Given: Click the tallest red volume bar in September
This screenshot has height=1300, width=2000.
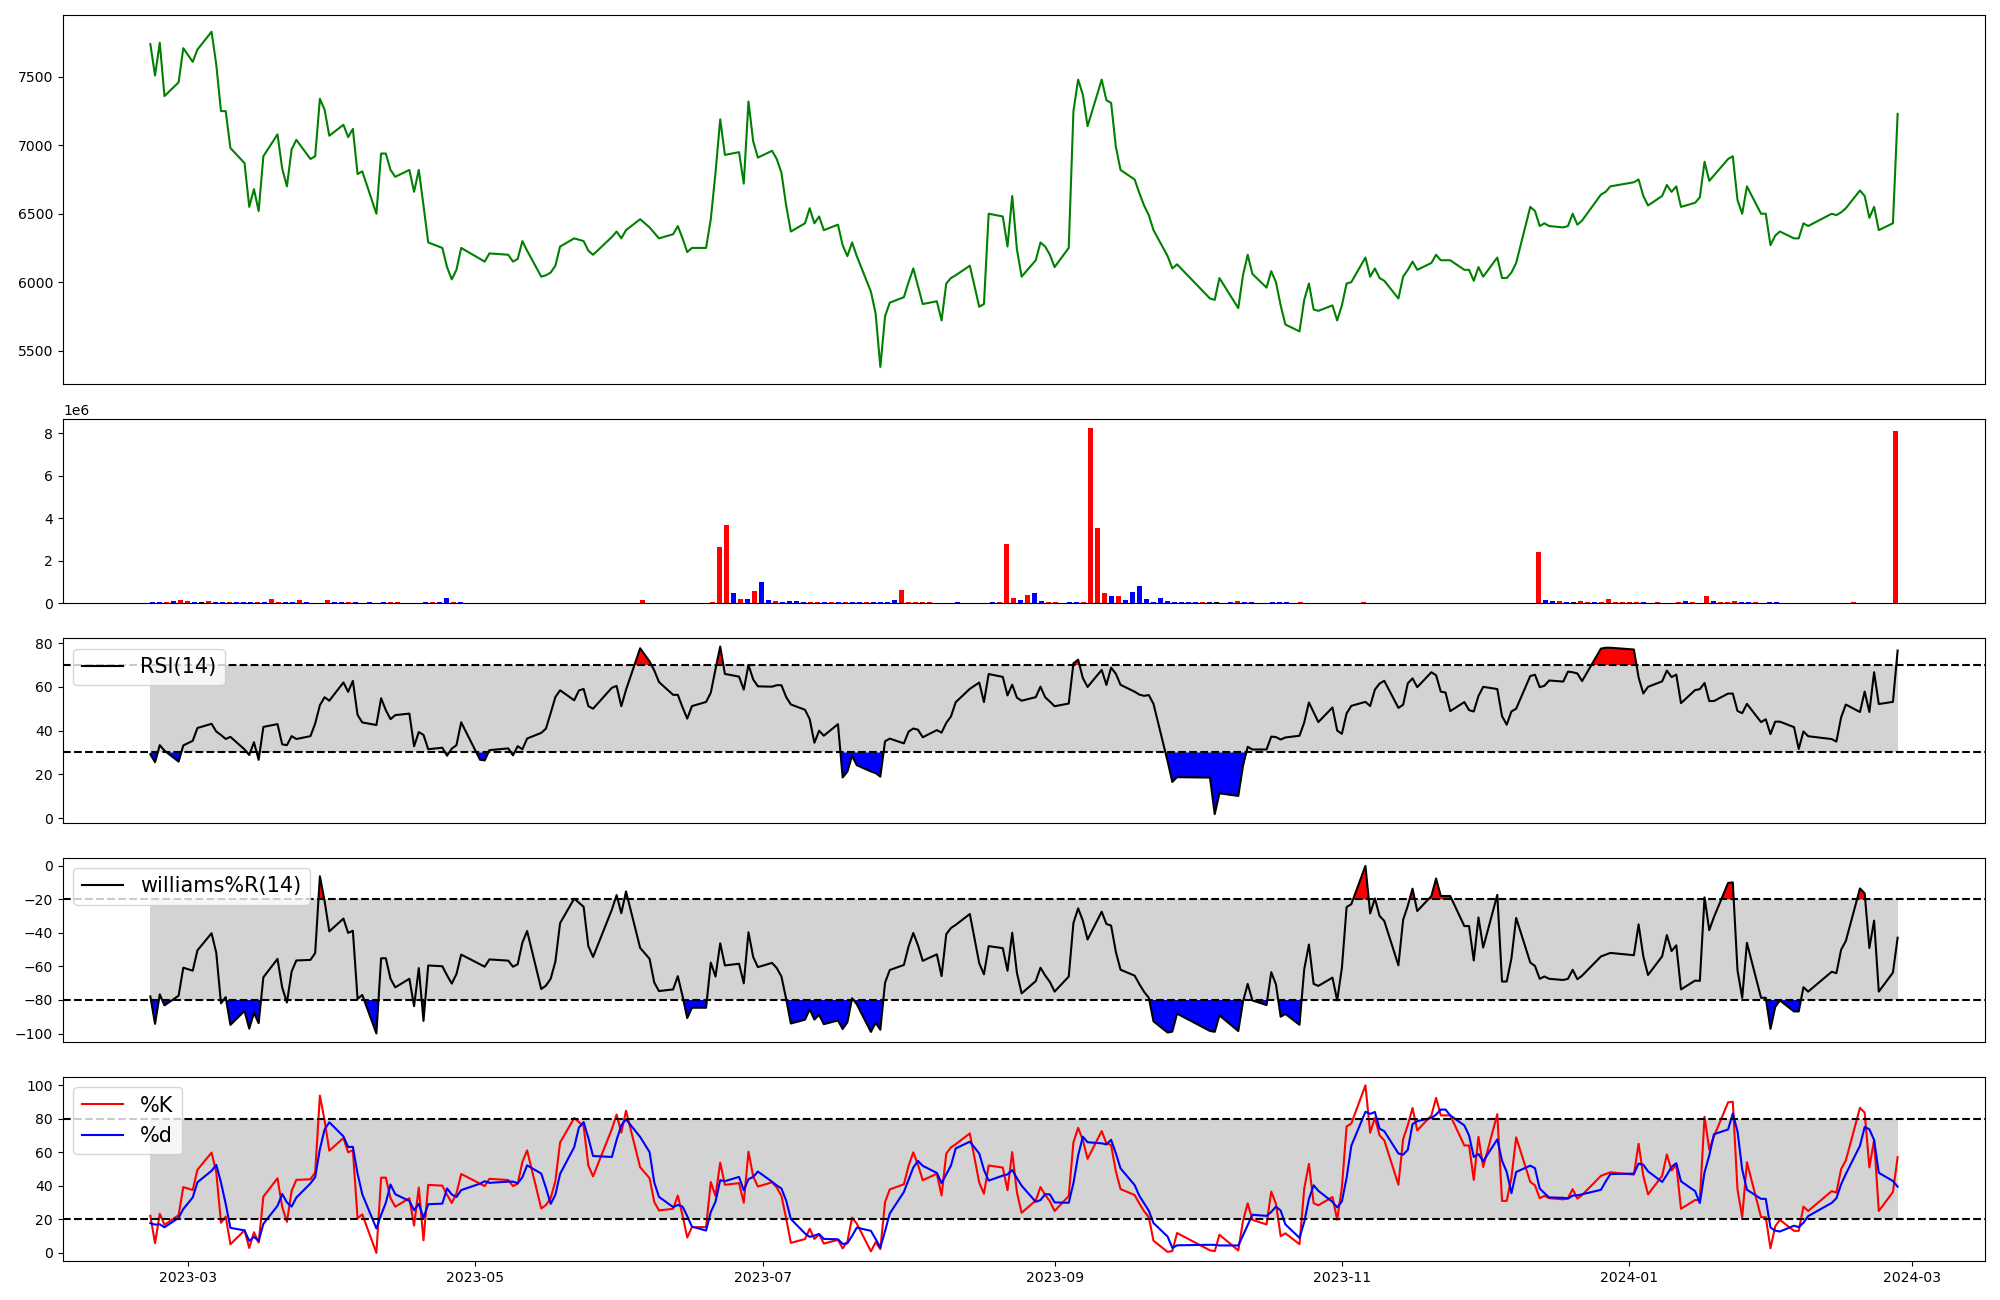Looking at the screenshot, I should click(1090, 515).
